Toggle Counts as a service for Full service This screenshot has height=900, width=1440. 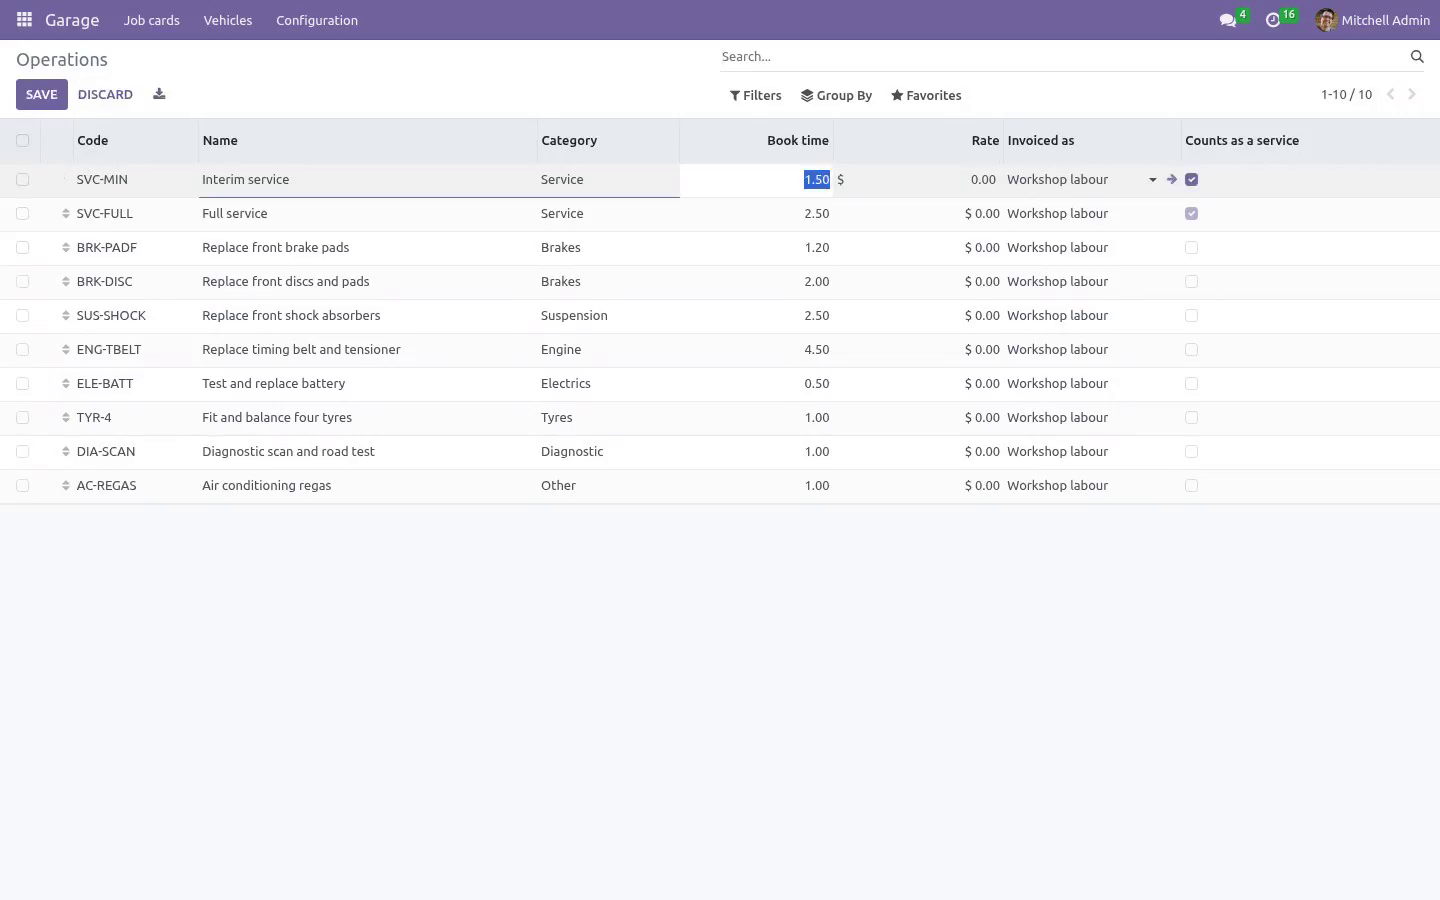pos(1191,214)
